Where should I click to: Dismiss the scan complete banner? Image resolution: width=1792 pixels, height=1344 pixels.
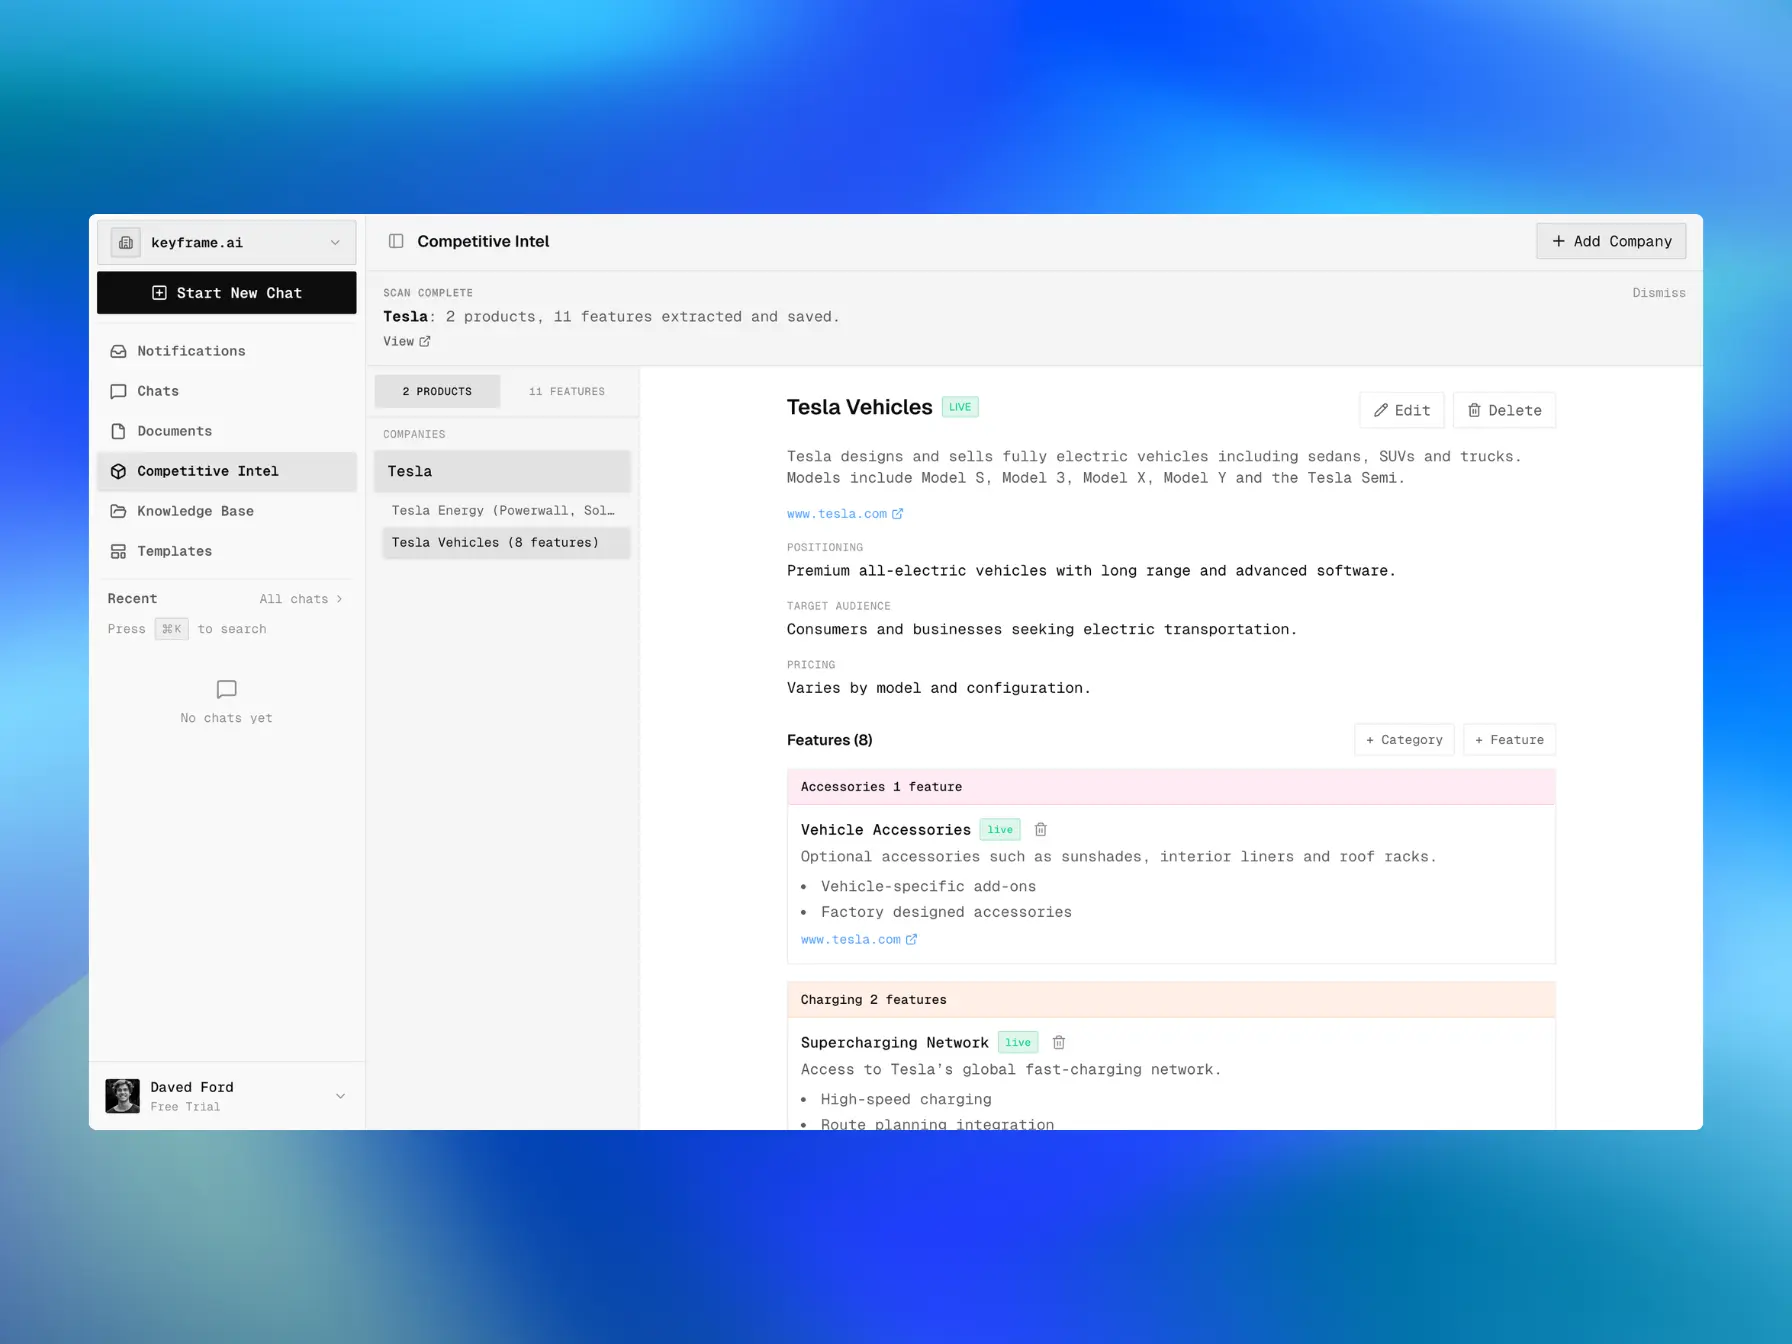pos(1658,293)
